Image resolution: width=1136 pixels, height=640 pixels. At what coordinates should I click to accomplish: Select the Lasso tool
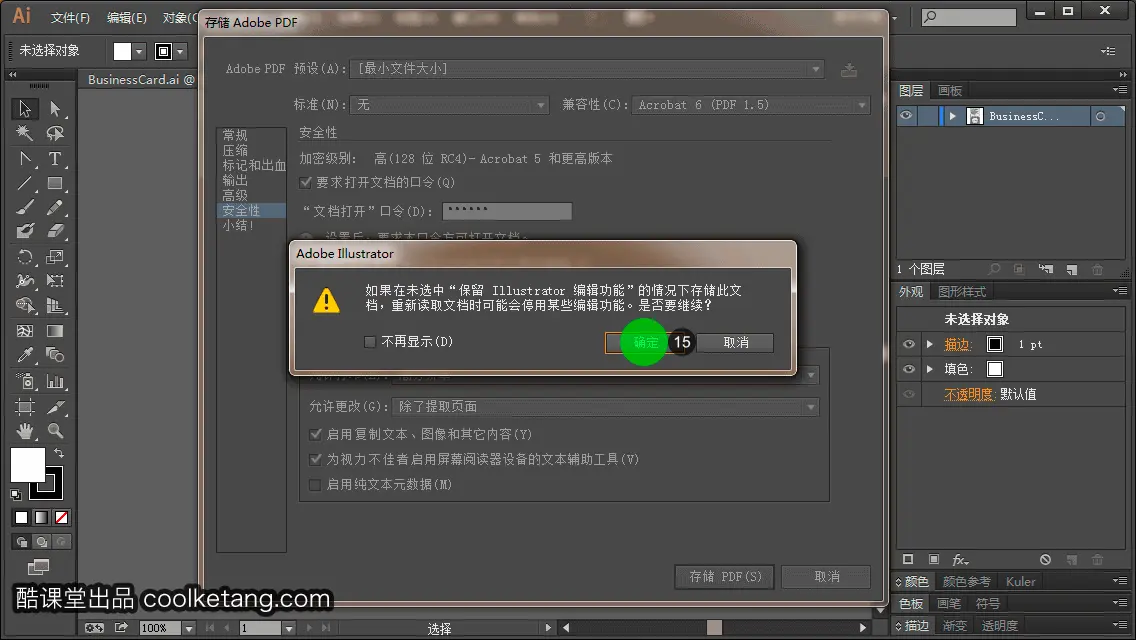[55, 133]
